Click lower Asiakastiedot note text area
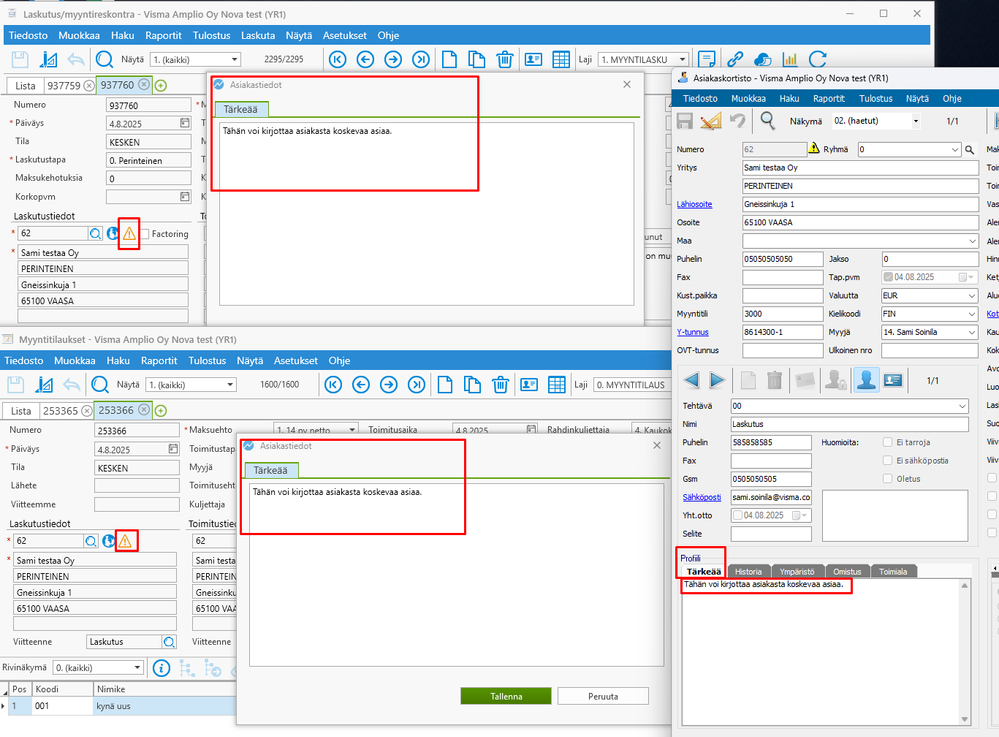Viewport: 999px width, 737px height. coord(456,575)
